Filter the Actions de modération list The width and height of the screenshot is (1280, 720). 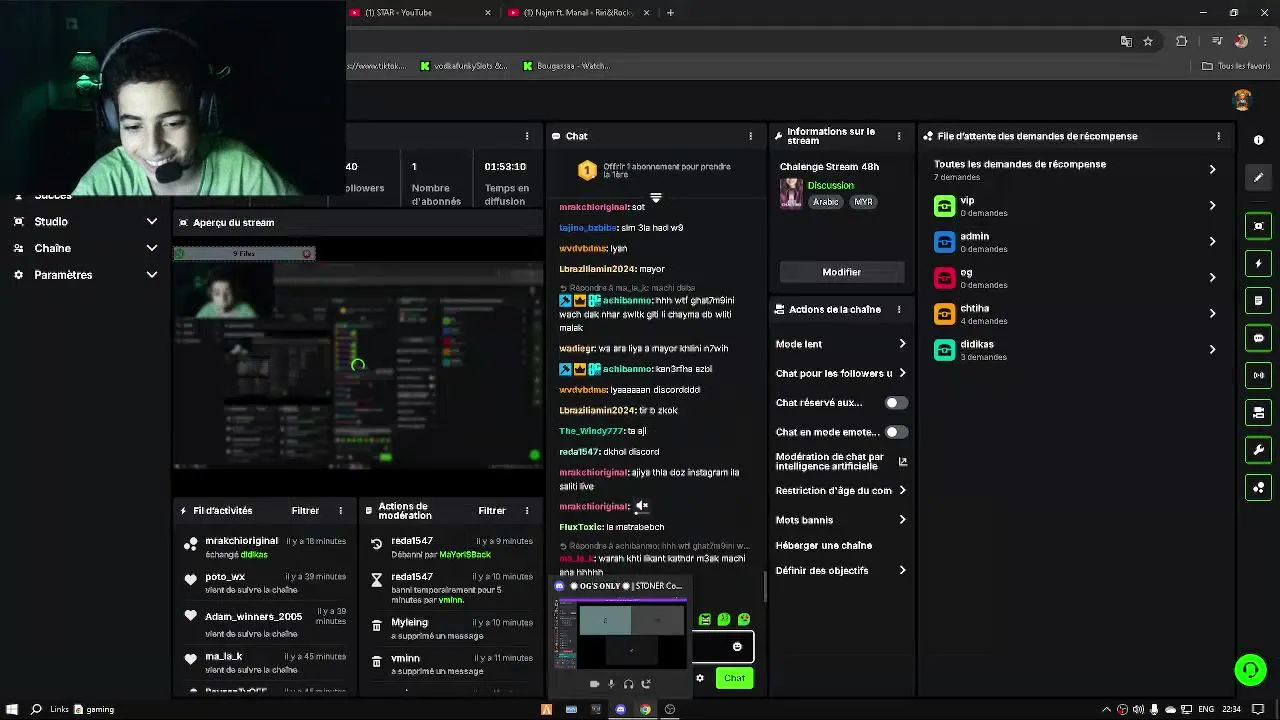tap(492, 511)
